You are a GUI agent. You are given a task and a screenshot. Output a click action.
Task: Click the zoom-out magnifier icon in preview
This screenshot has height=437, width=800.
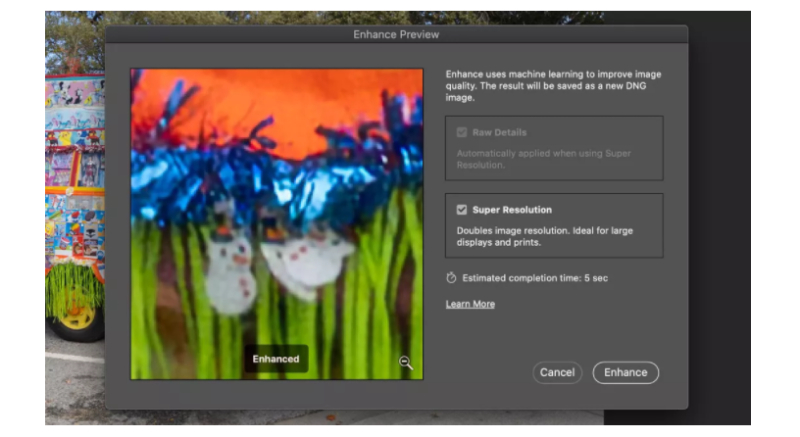pyautogui.click(x=406, y=363)
